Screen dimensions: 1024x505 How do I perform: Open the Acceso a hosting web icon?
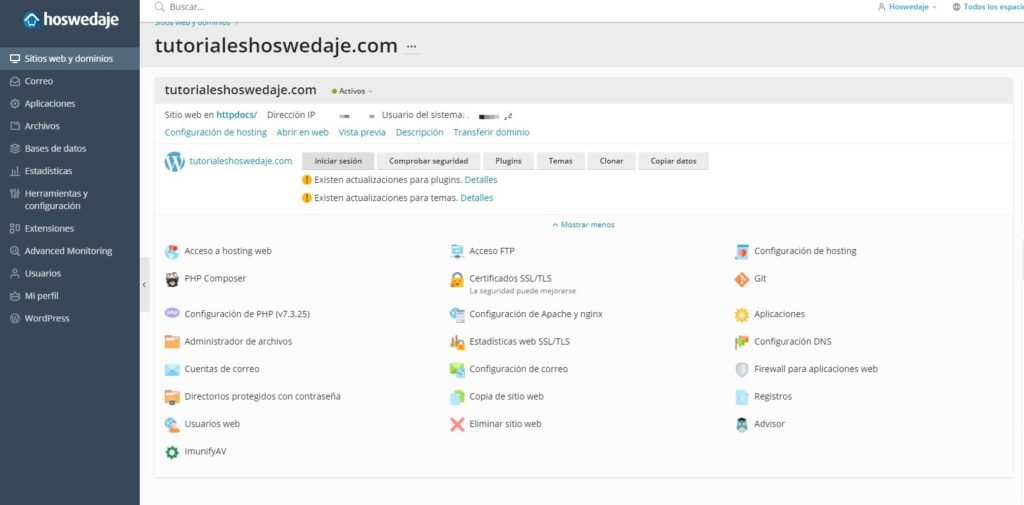pos(172,252)
